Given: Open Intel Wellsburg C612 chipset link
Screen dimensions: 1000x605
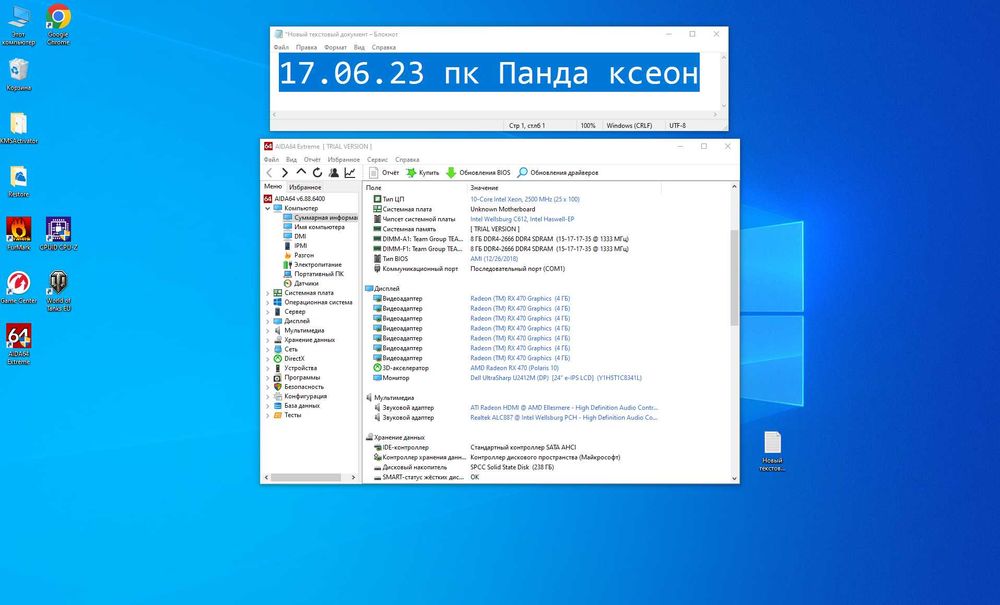Looking at the screenshot, I should 522,219.
